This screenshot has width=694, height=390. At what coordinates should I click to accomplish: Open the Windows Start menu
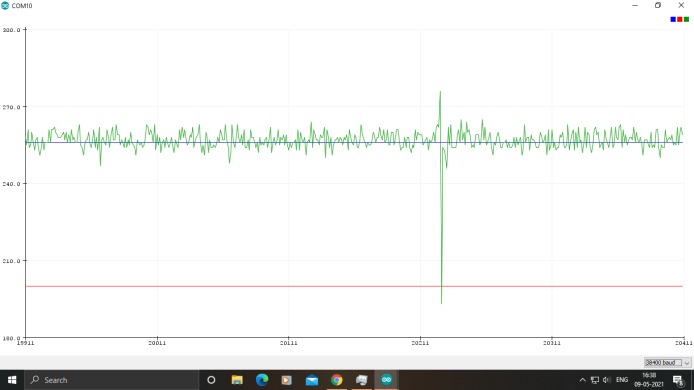[x=12, y=380]
